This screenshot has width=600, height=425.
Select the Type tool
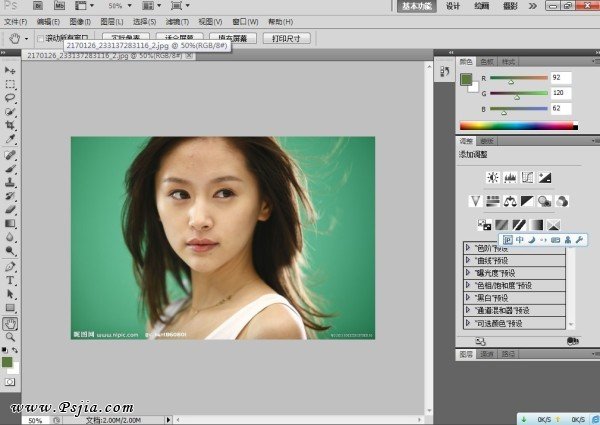click(10, 280)
